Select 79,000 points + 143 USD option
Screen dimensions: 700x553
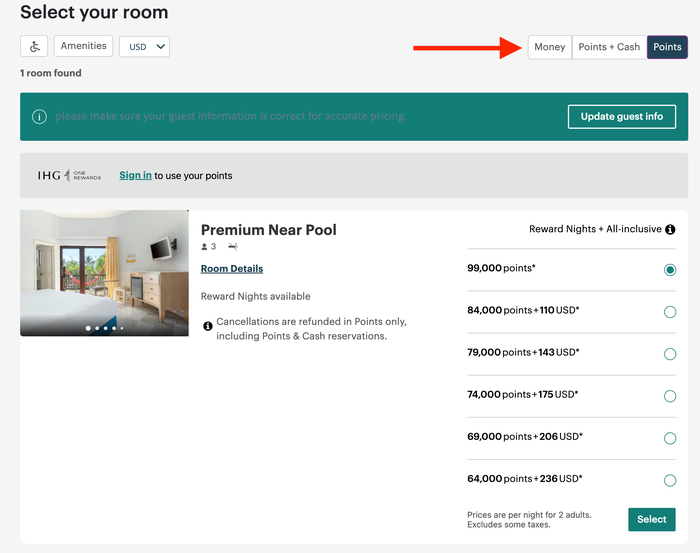(x=670, y=354)
